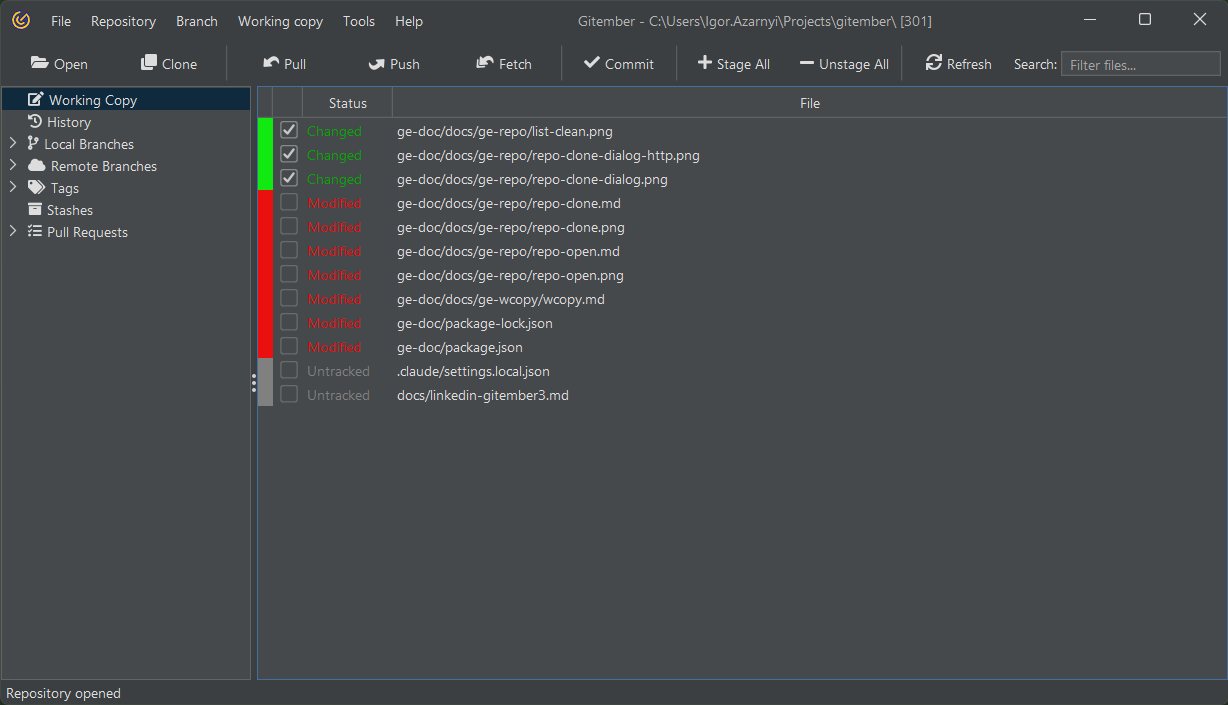Stage repo-clone.md using its checkbox
Viewport: 1228px width, 705px height.
(289, 203)
